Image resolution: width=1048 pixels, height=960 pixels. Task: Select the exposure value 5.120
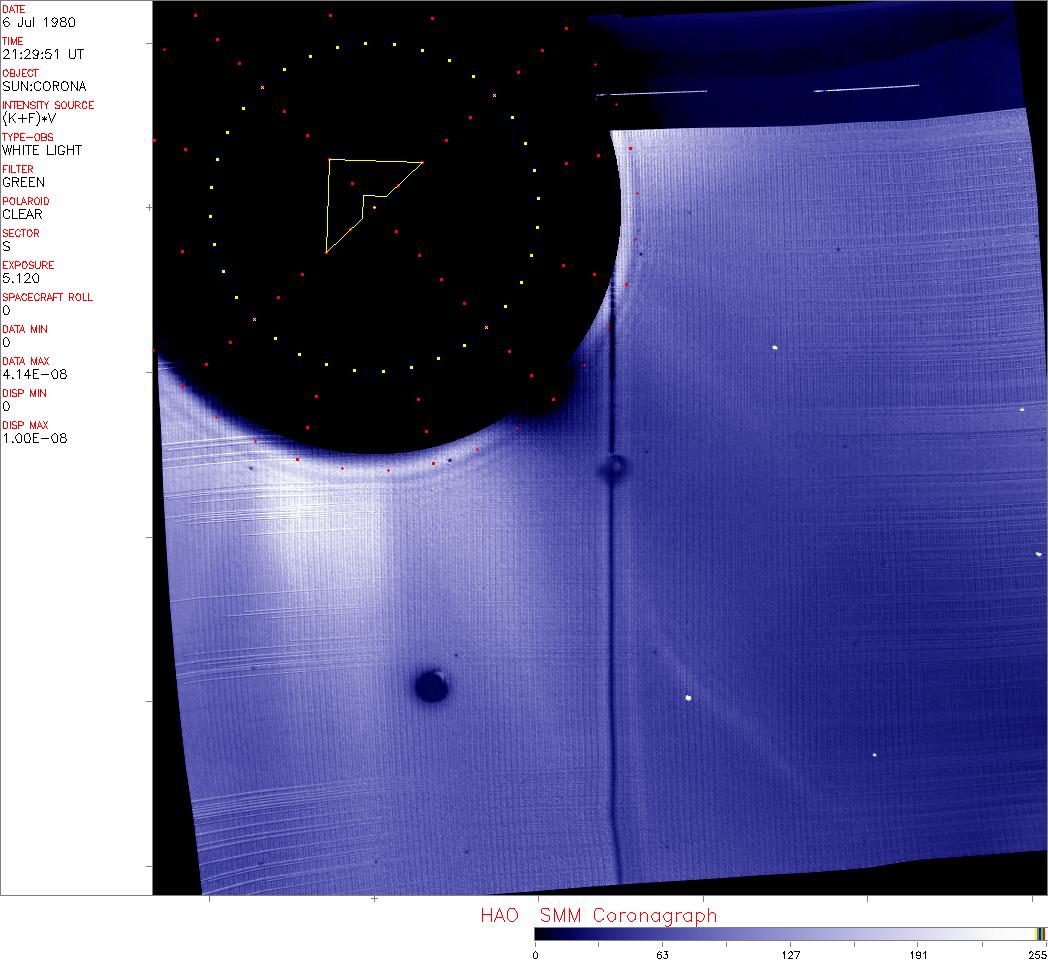pyautogui.click(x=20, y=278)
